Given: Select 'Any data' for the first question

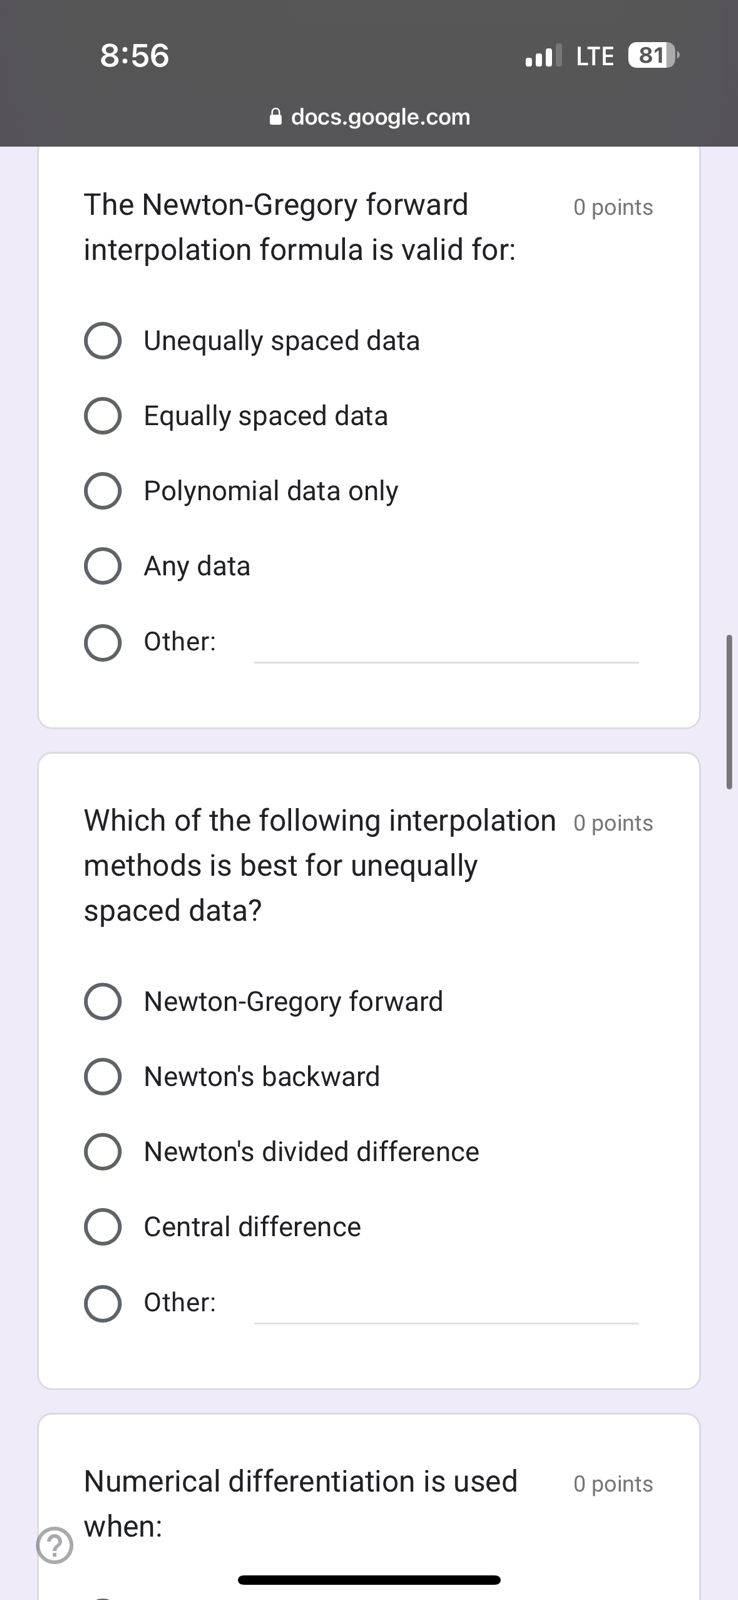Looking at the screenshot, I should point(103,565).
